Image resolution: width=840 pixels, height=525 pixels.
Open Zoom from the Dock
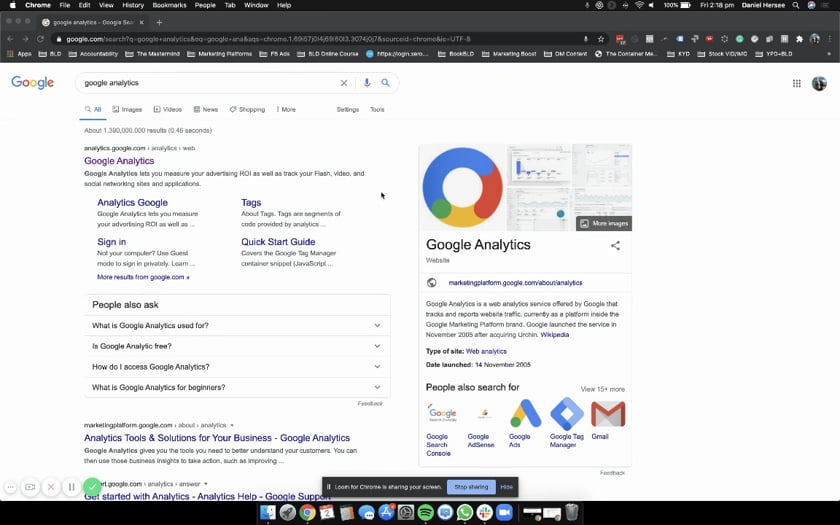point(504,513)
